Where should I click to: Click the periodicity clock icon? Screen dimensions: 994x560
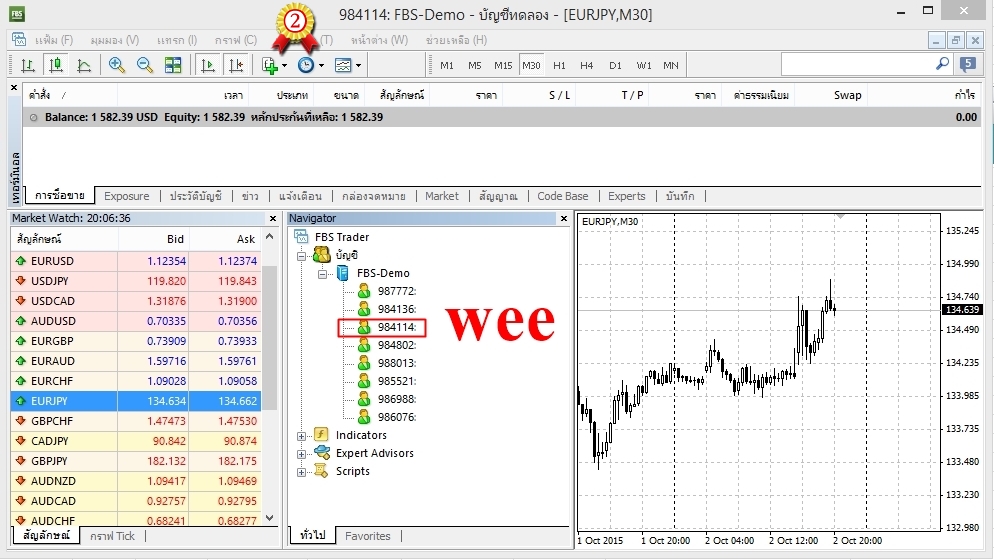306,65
